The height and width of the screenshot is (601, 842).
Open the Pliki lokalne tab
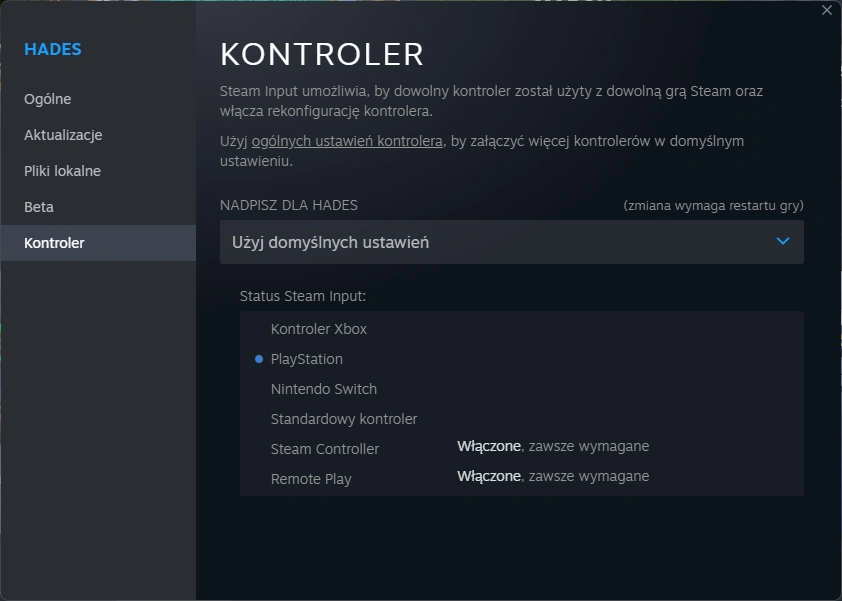98,171
